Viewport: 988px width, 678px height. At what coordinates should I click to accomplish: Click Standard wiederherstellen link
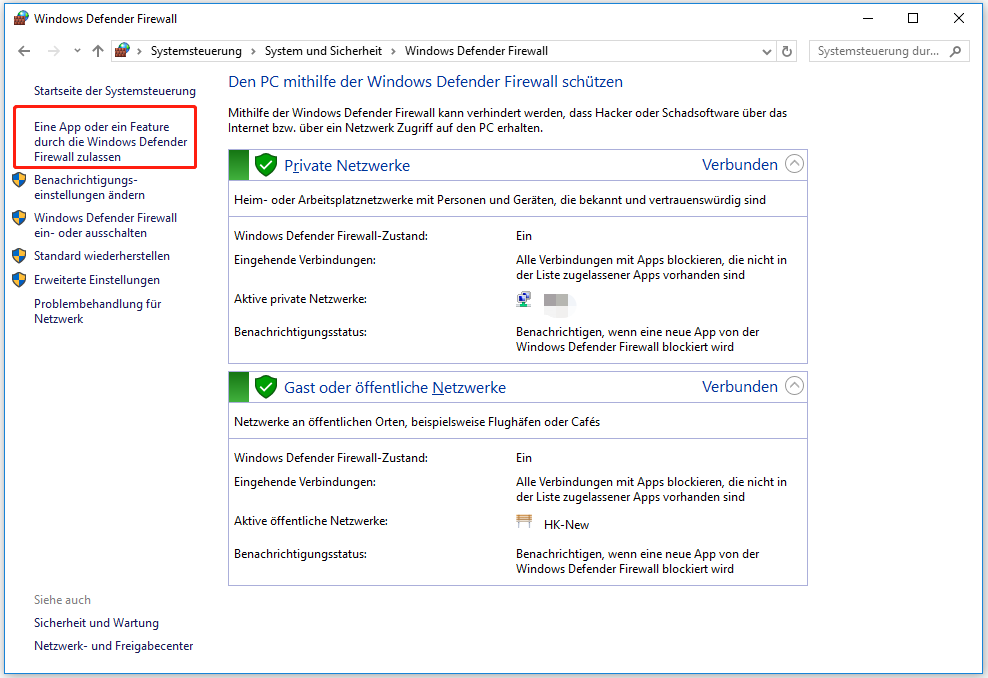[102, 256]
